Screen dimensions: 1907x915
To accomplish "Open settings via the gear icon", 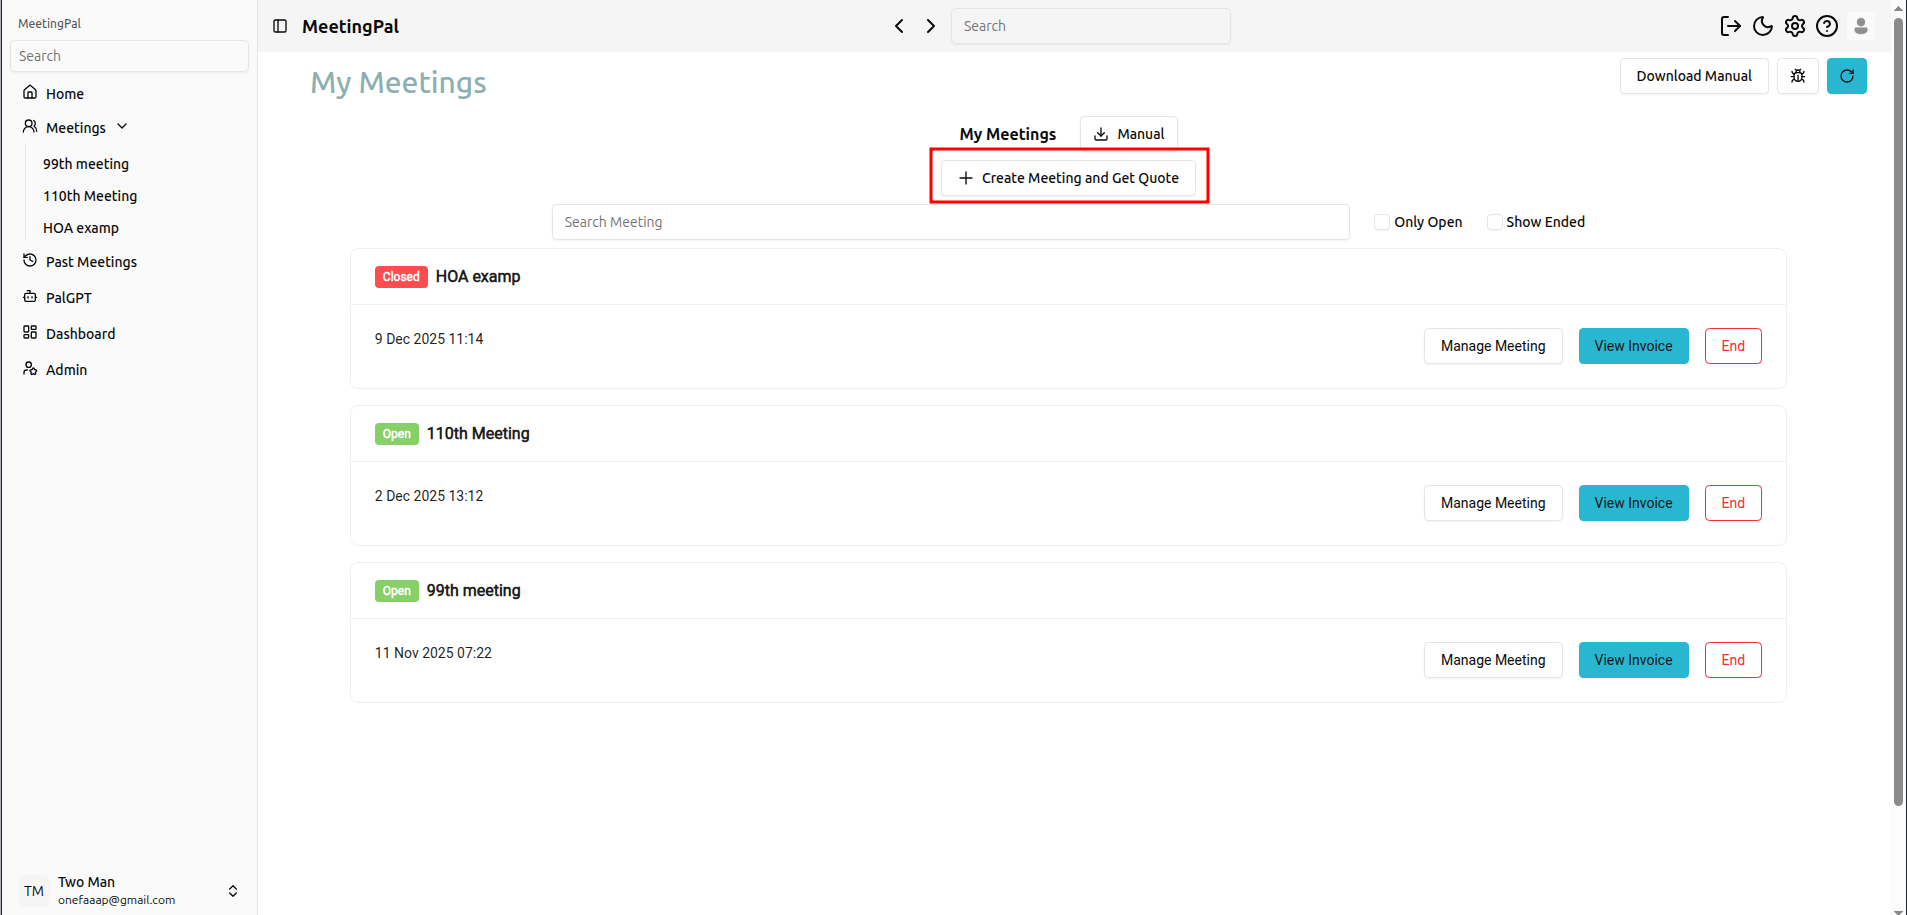I will click(1795, 26).
